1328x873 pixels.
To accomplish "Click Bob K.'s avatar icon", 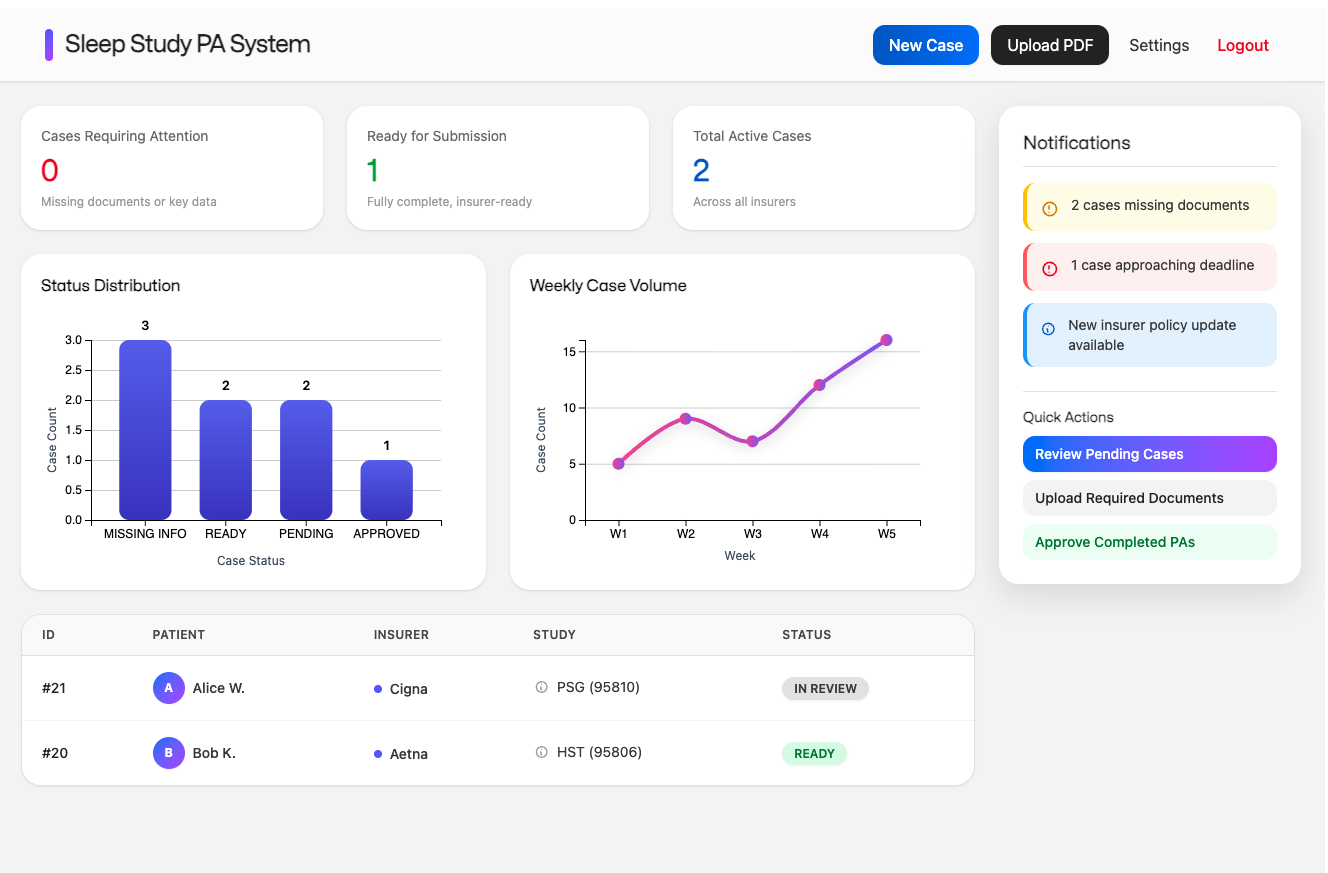I will pos(168,753).
